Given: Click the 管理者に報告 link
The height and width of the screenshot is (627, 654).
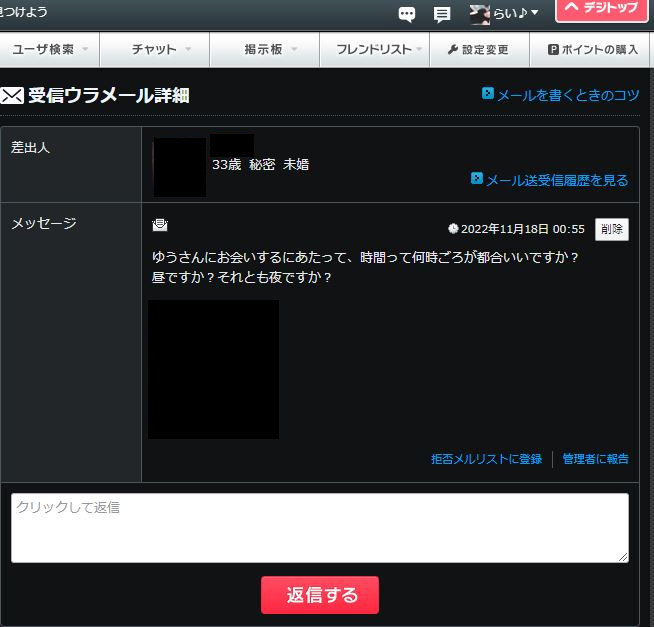Looking at the screenshot, I should point(595,459).
